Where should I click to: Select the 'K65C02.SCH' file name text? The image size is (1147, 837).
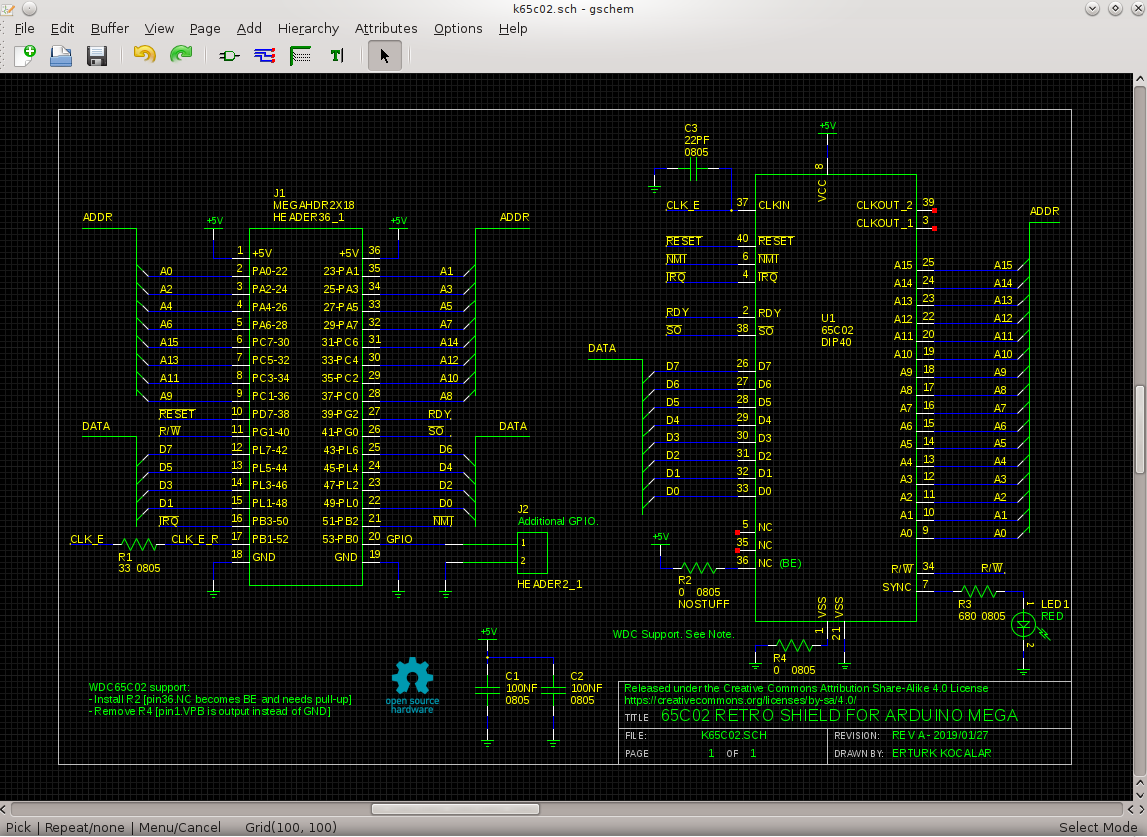point(734,735)
